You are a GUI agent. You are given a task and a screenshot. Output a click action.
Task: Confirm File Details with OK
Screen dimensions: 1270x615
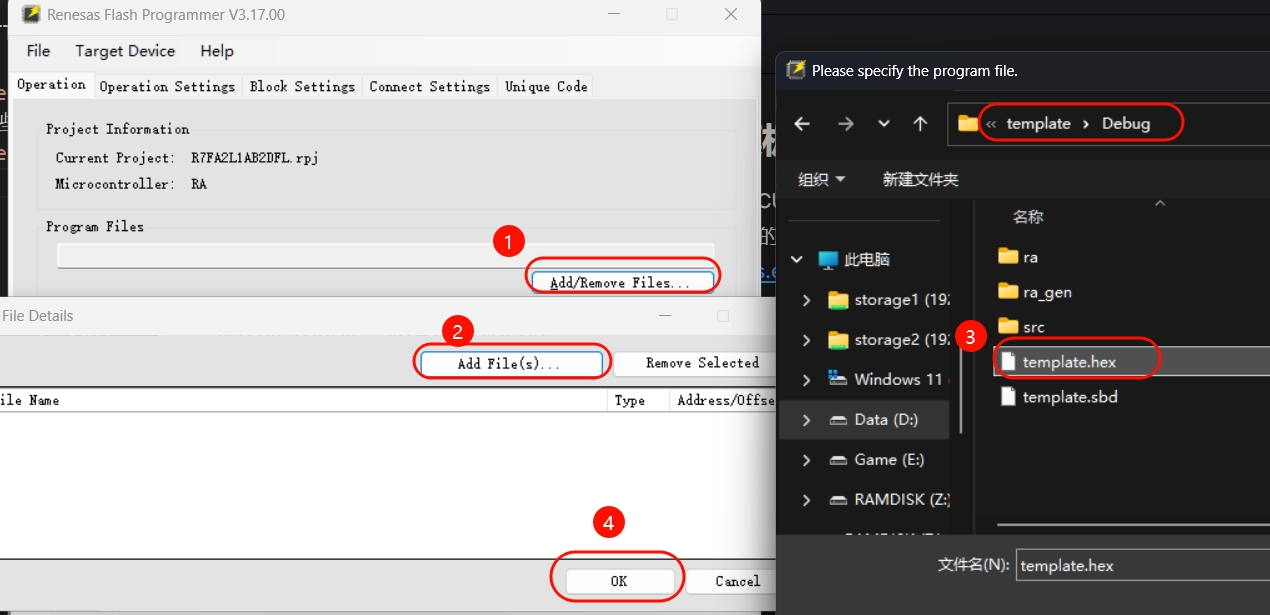coord(619,581)
